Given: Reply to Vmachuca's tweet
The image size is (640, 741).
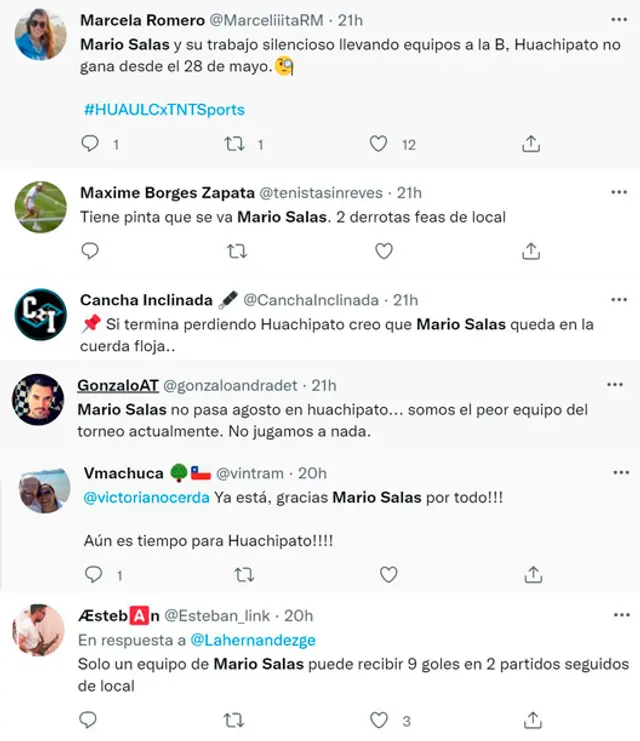Looking at the screenshot, I should pos(91,575).
